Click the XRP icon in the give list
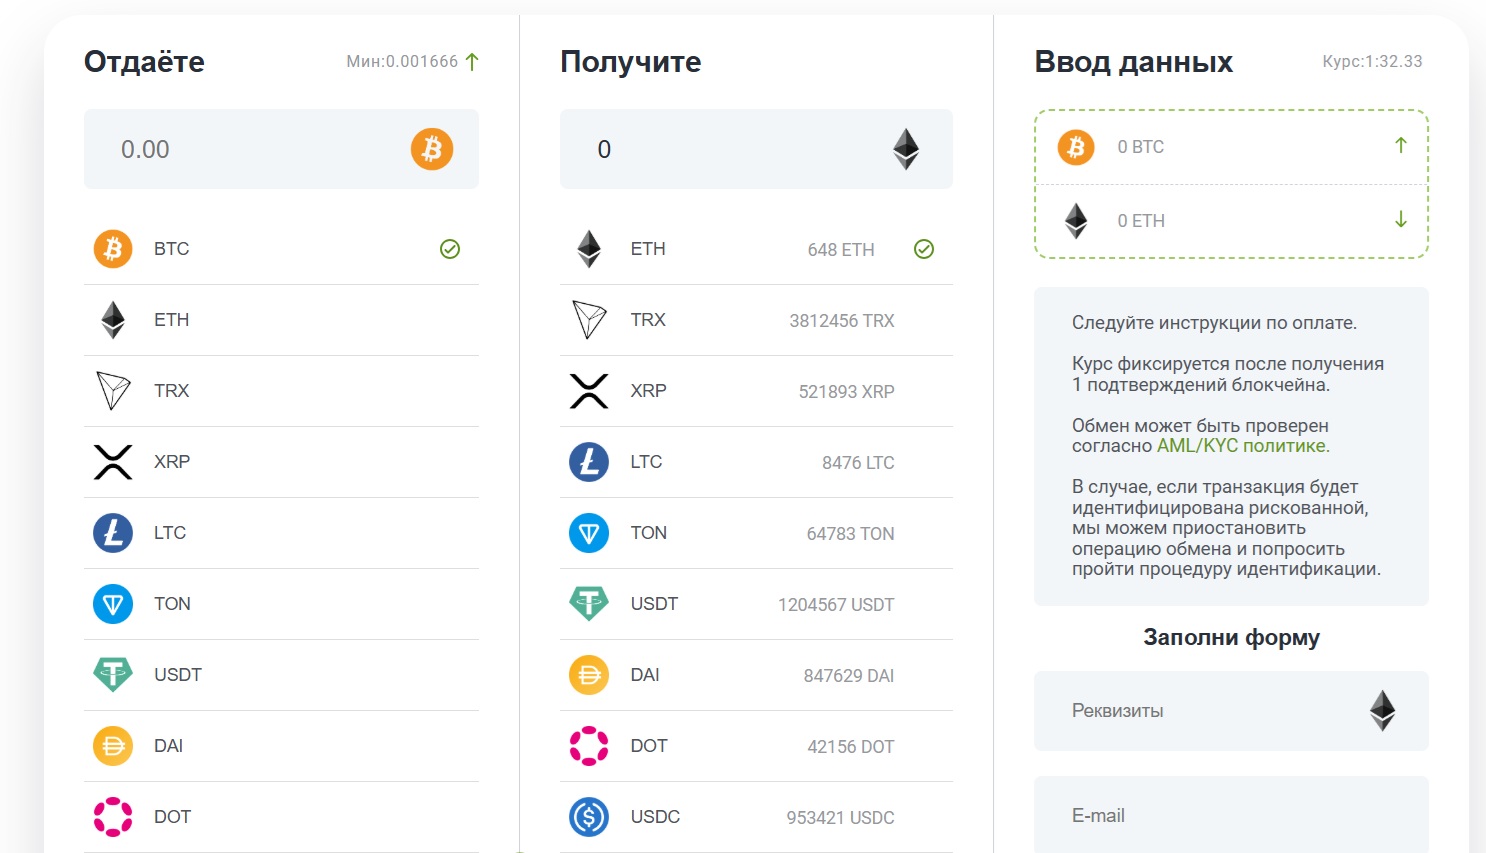This screenshot has height=853, width=1486. (x=113, y=462)
